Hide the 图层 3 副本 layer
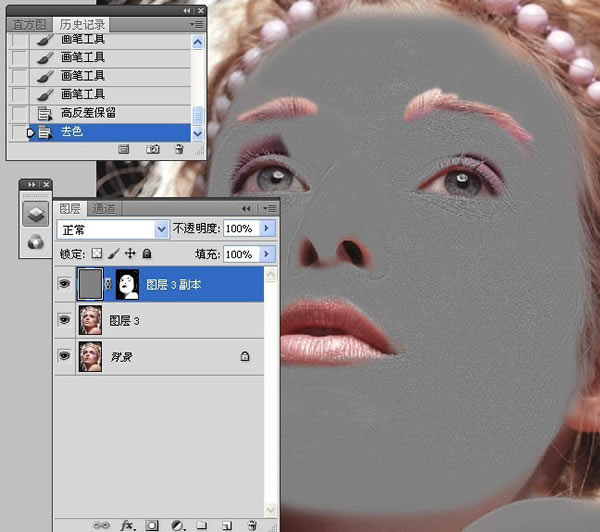The width and height of the screenshot is (600, 532). point(64,284)
